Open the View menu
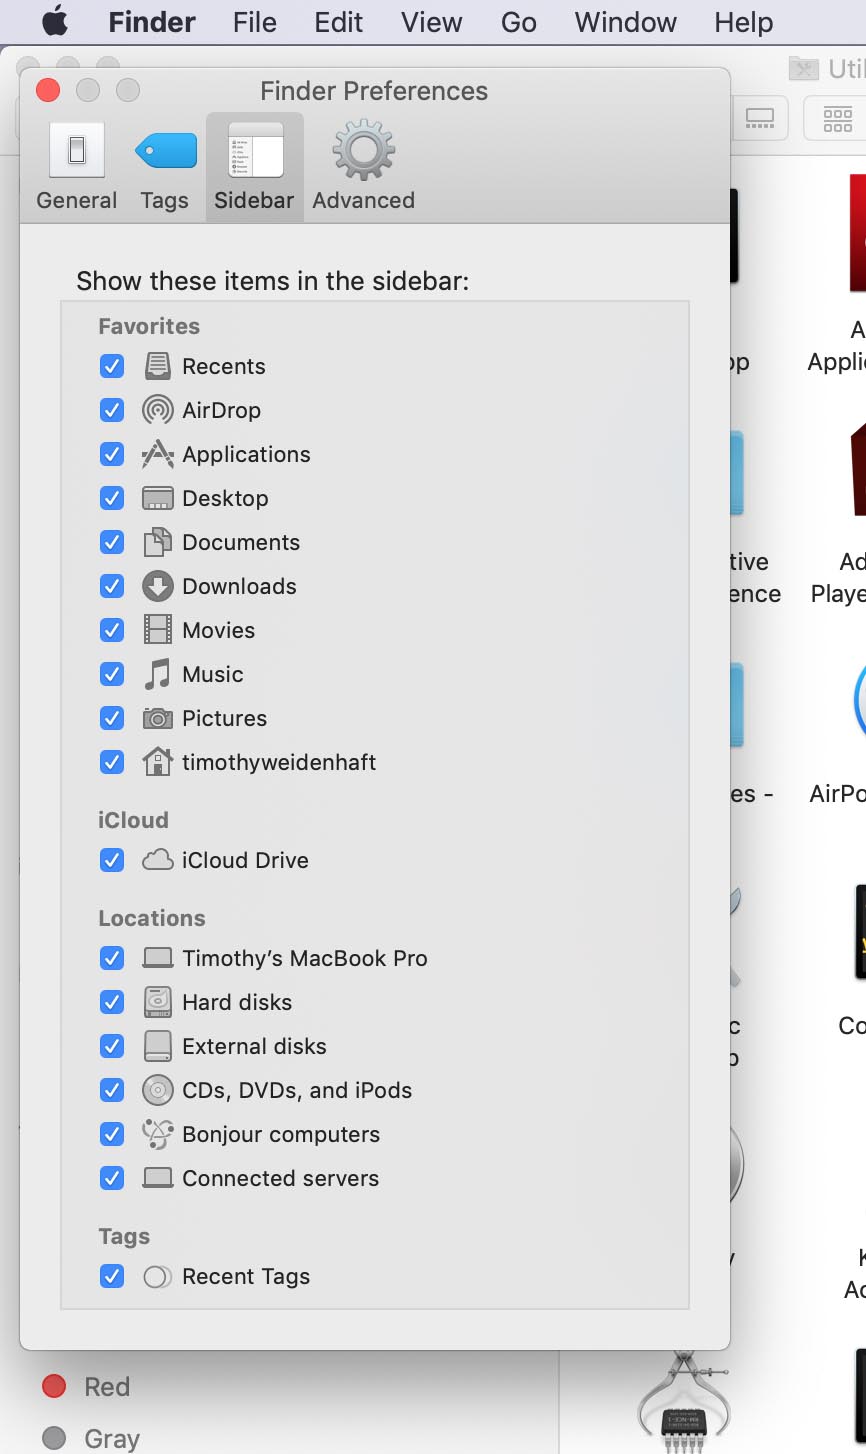866x1454 pixels. click(x=431, y=22)
